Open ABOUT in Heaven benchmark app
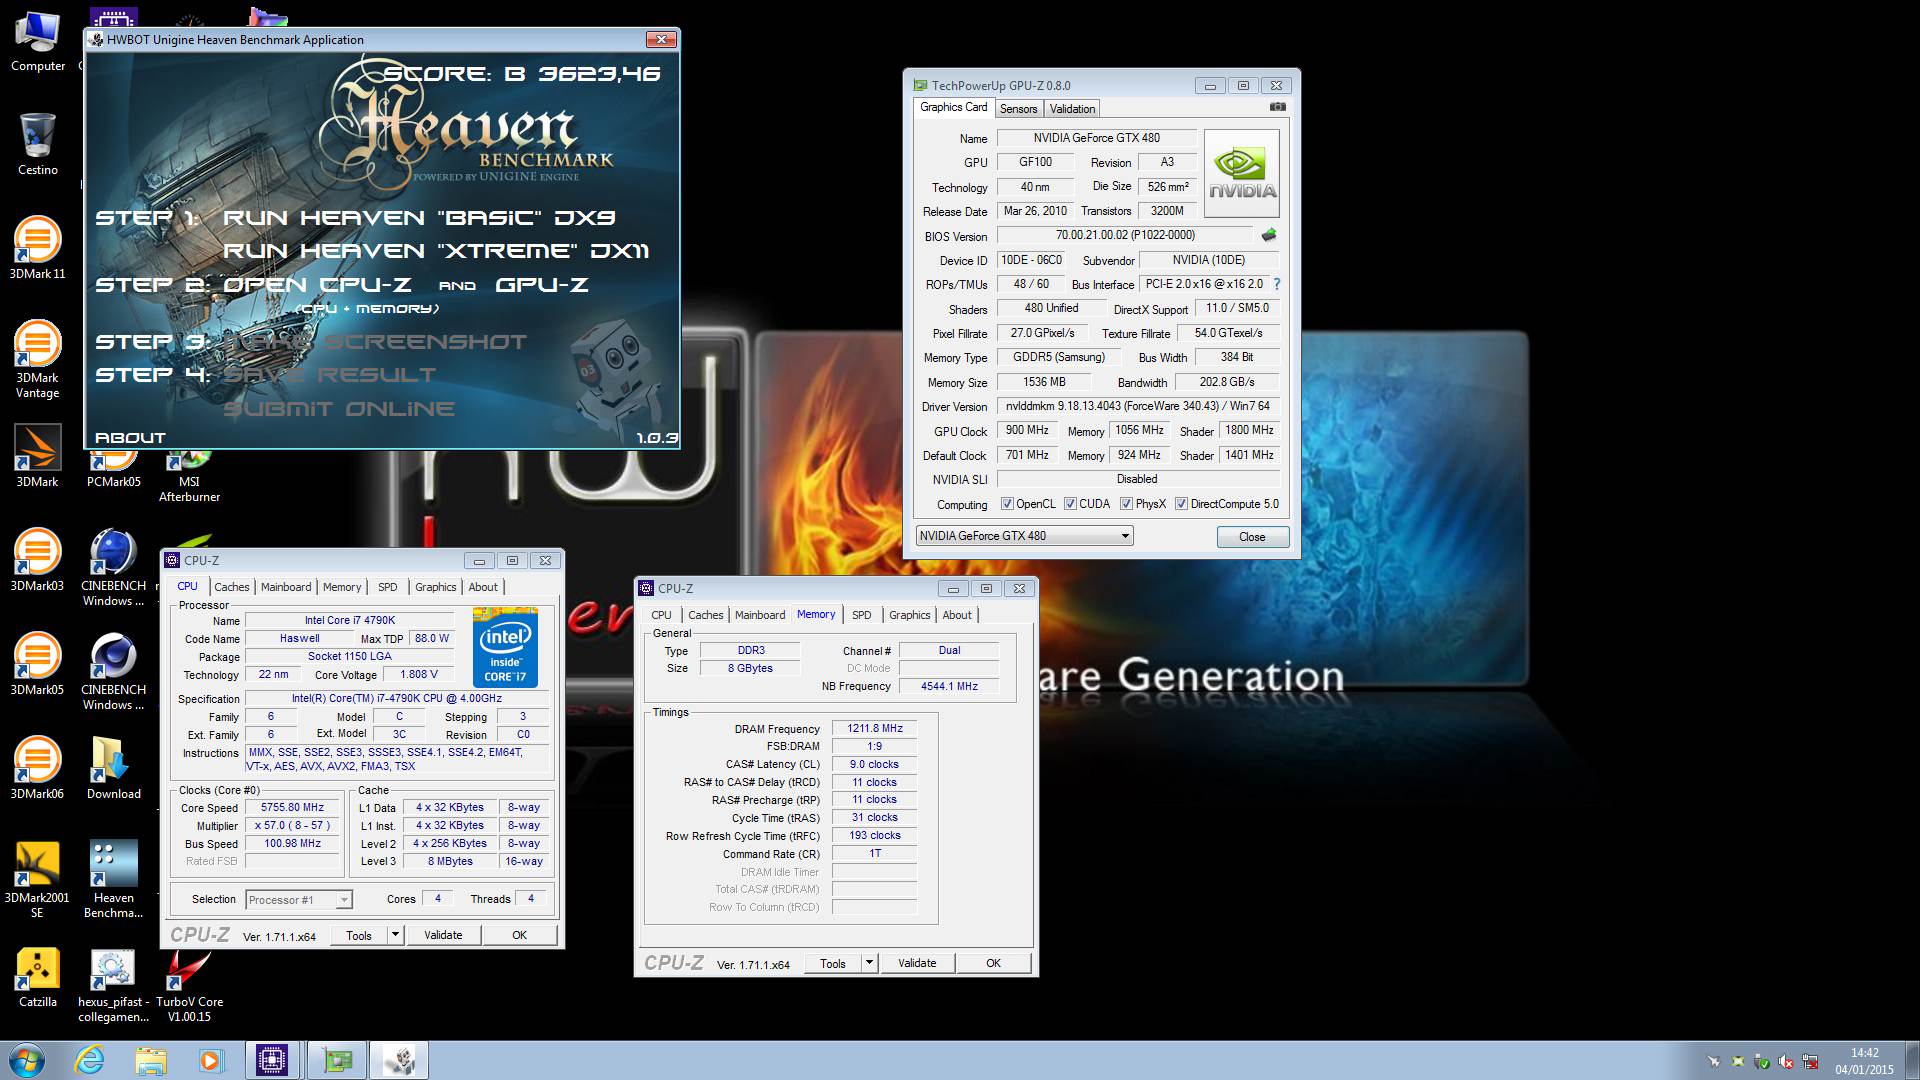The height and width of the screenshot is (1080, 1920). pyautogui.click(x=130, y=438)
